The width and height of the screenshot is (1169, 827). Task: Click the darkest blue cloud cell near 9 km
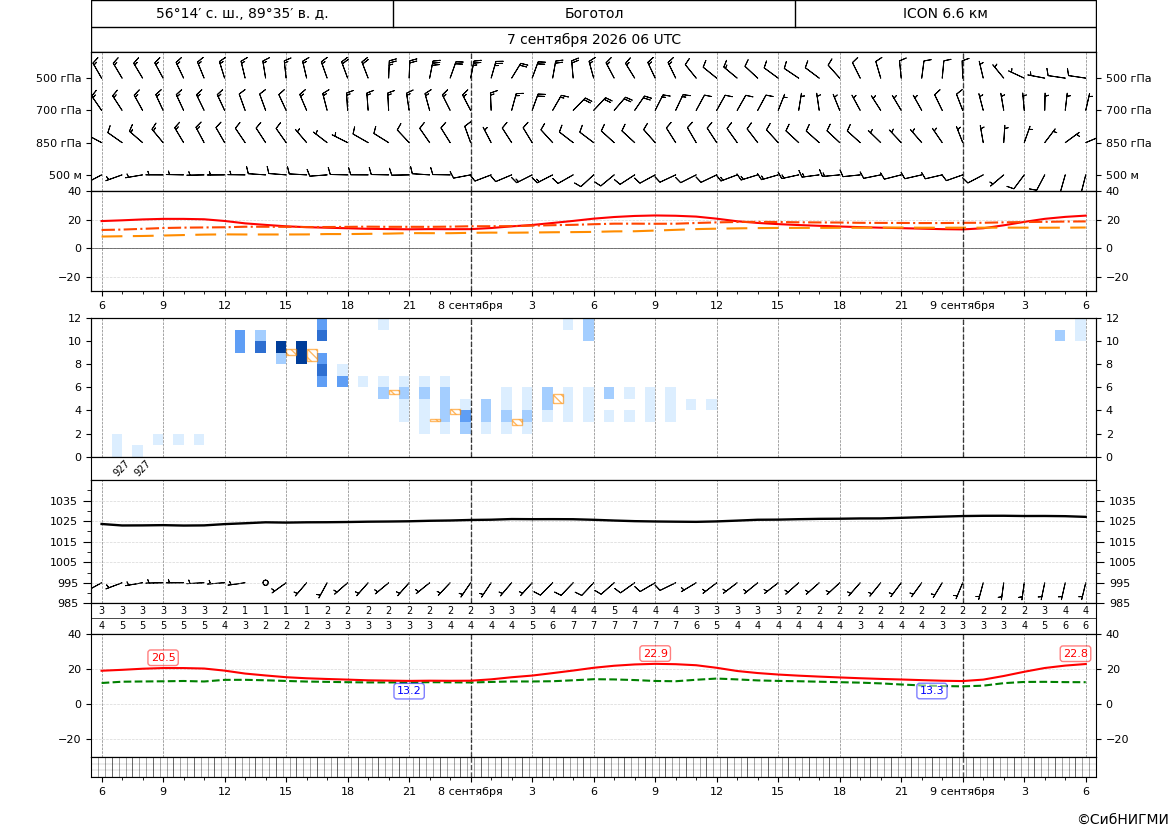[301, 352]
